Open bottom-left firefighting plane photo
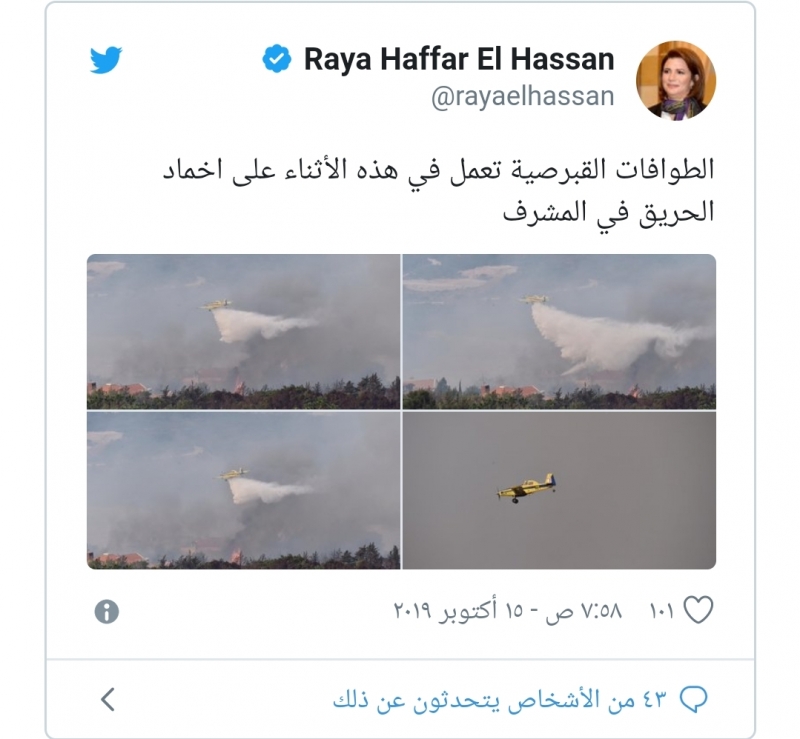800x739 pixels. coord(243,490)
